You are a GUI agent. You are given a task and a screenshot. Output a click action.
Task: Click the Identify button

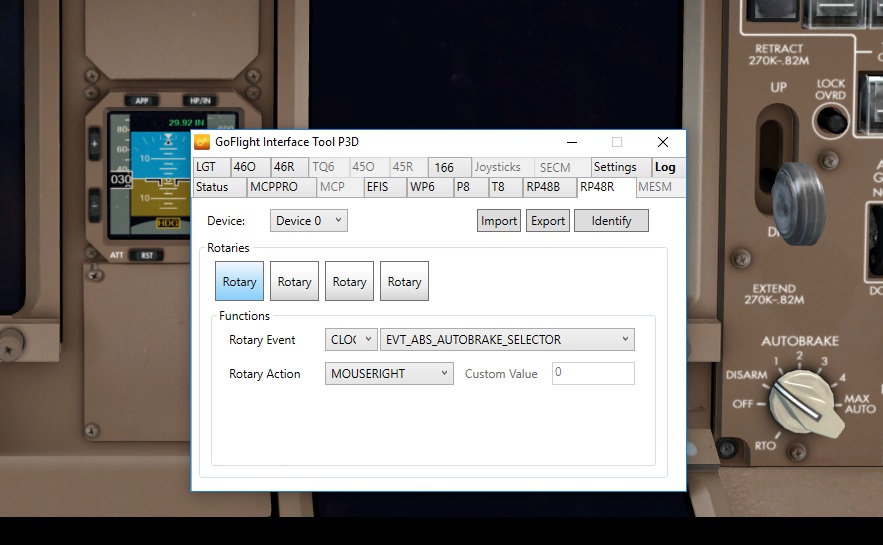pos(611,221)
